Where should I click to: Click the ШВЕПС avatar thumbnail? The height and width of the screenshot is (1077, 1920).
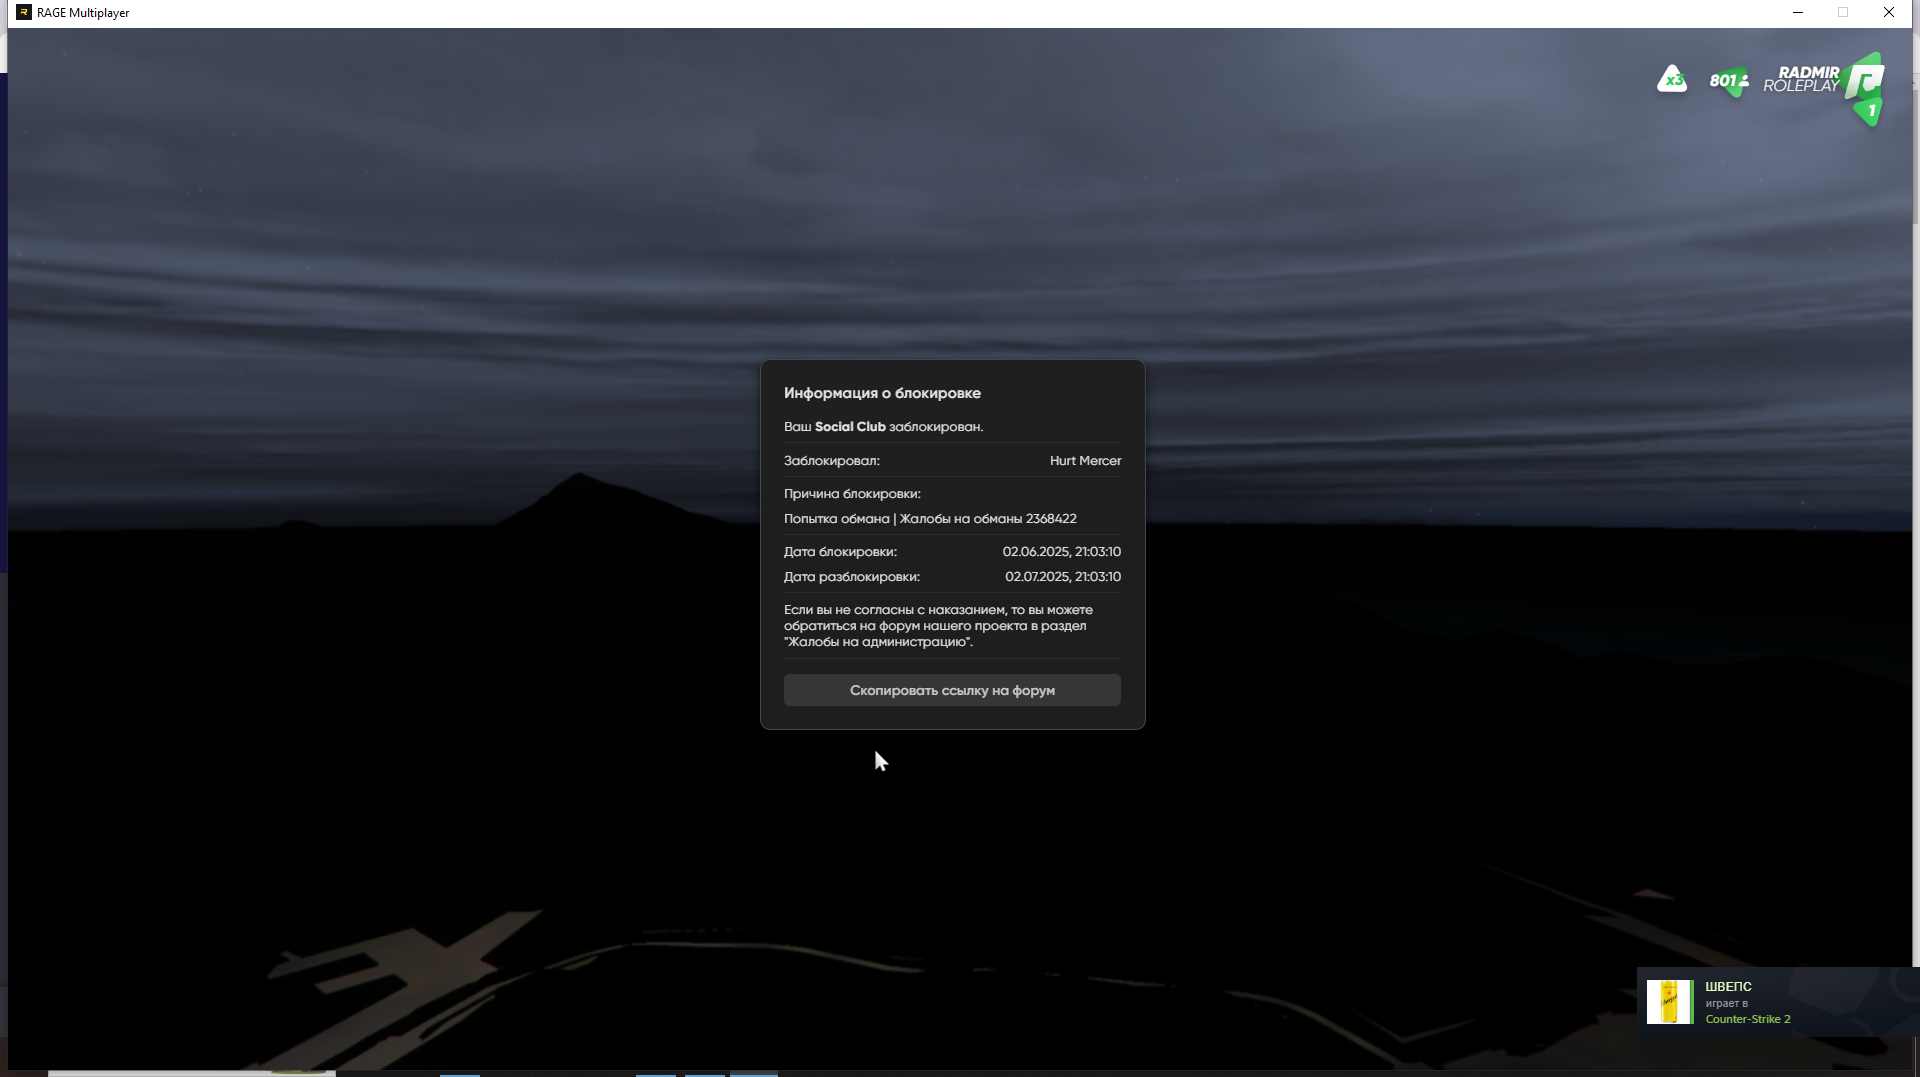(x=1670, y=1002)
